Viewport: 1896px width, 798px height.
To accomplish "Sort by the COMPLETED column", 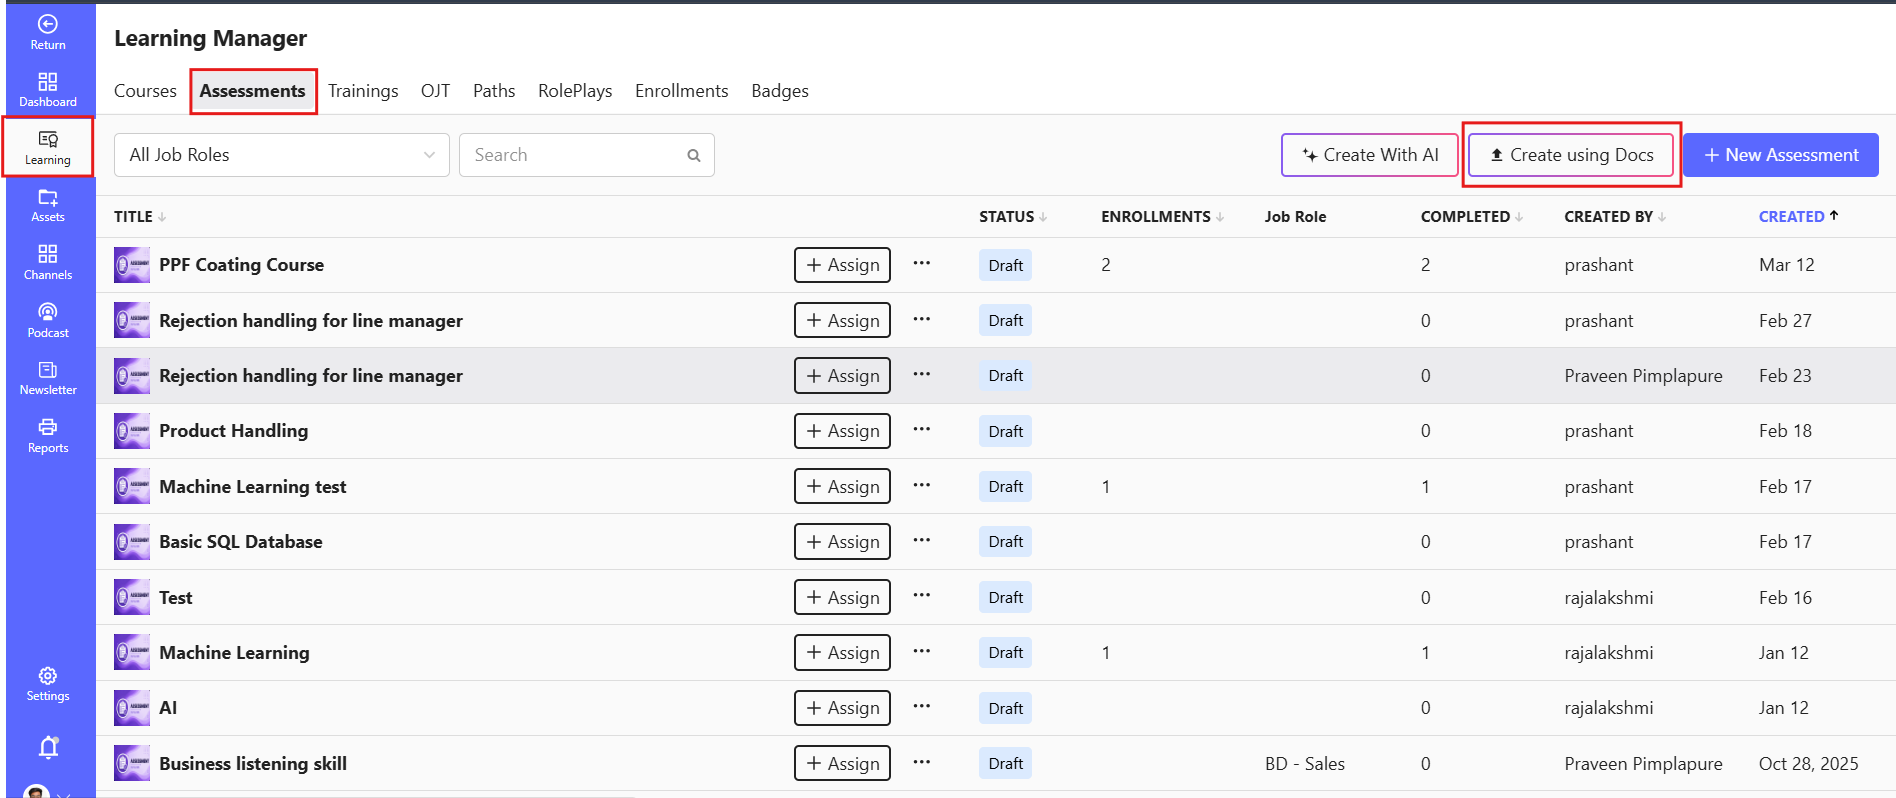I will 1472,217.
